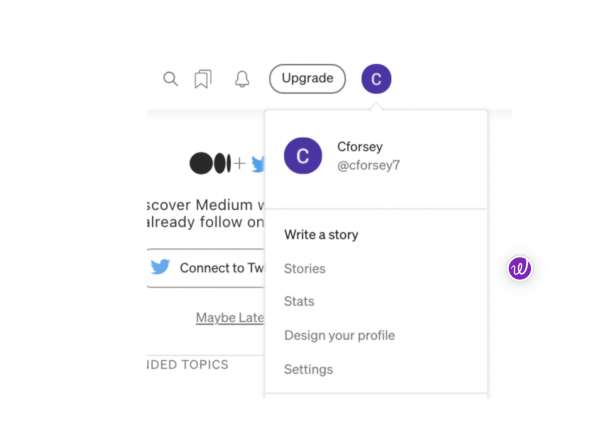Click the purple C avatar in the header
The height and width of the screenshot is (432, 598).
coord(376,79)
